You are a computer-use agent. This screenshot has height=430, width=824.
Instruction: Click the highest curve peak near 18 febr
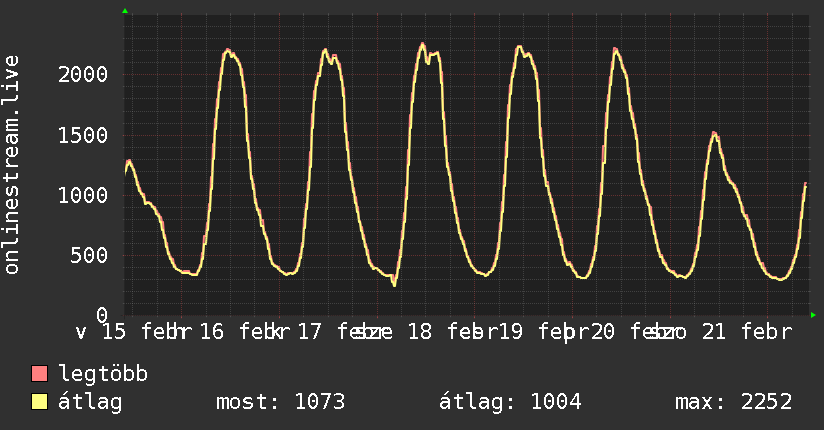422,44
